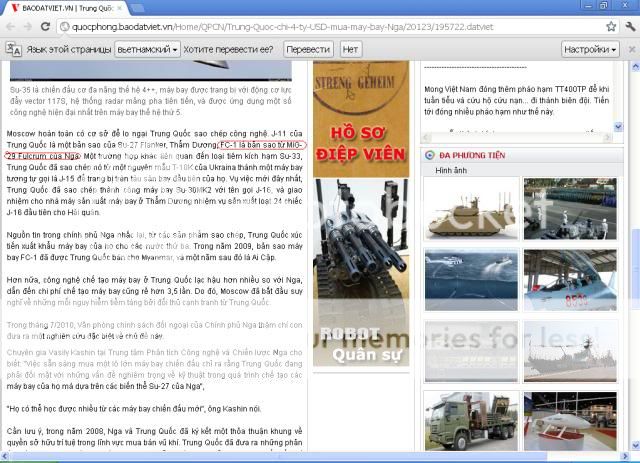Click the Su-35 aircraft photo
Screen dimensions: 640x463
151,71
